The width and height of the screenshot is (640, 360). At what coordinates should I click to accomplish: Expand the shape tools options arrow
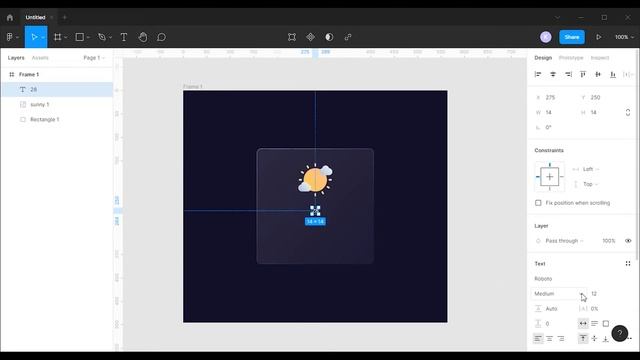coord(88,38)
